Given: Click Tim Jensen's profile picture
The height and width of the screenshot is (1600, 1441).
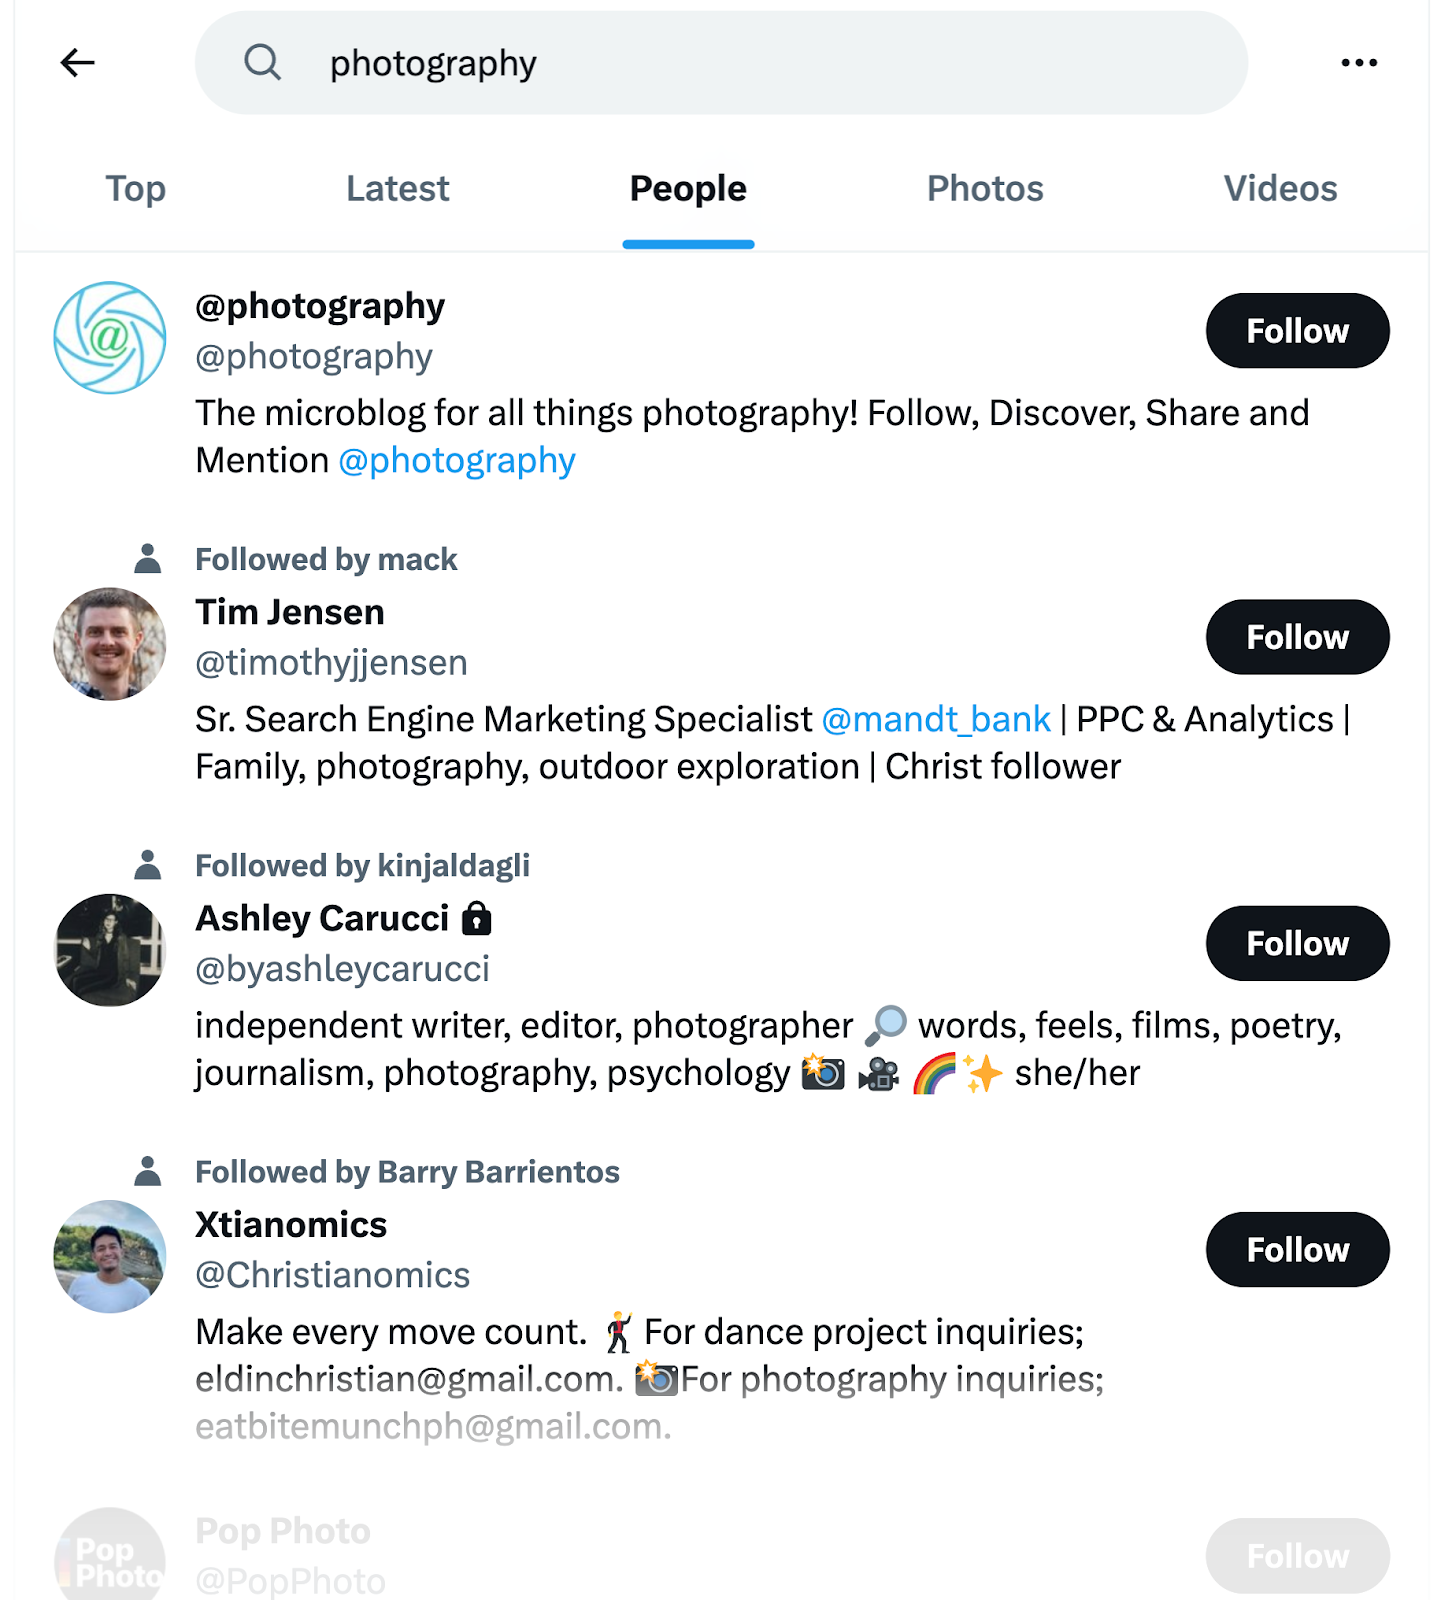Looking at the screenshot, I should [109, 643].
